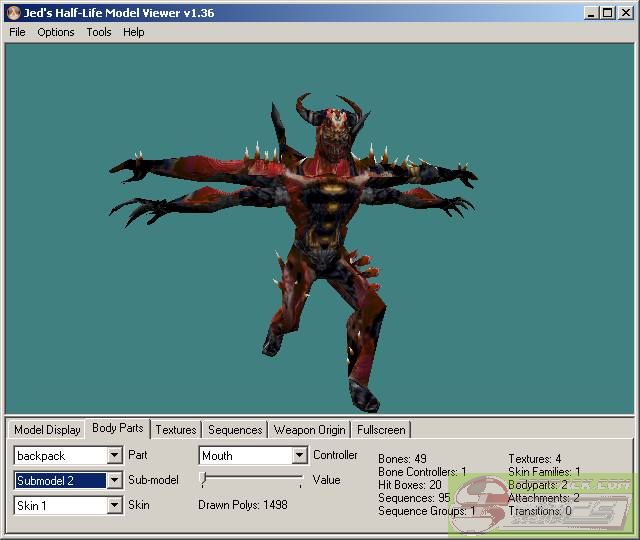Click the 'Bones: 49' statistic
The height and width of the screenshot is (540, 640).
(402, 459)
